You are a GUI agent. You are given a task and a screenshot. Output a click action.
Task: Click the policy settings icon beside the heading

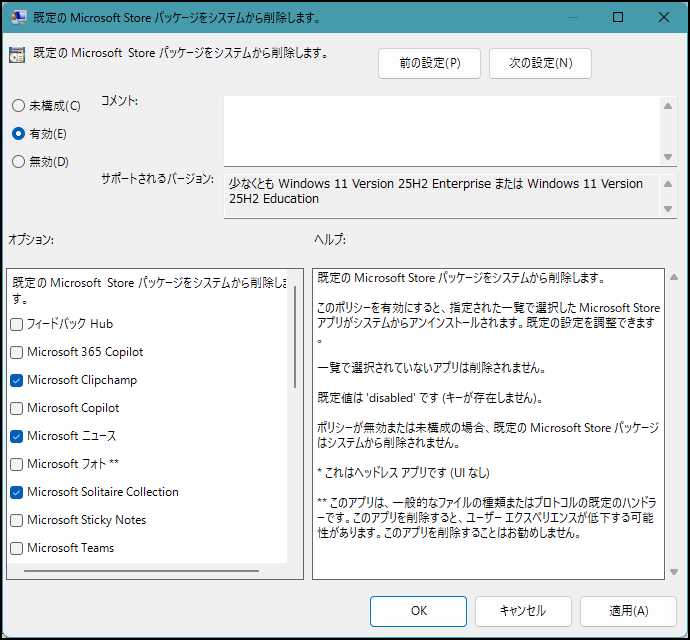(x=17, y=55)
